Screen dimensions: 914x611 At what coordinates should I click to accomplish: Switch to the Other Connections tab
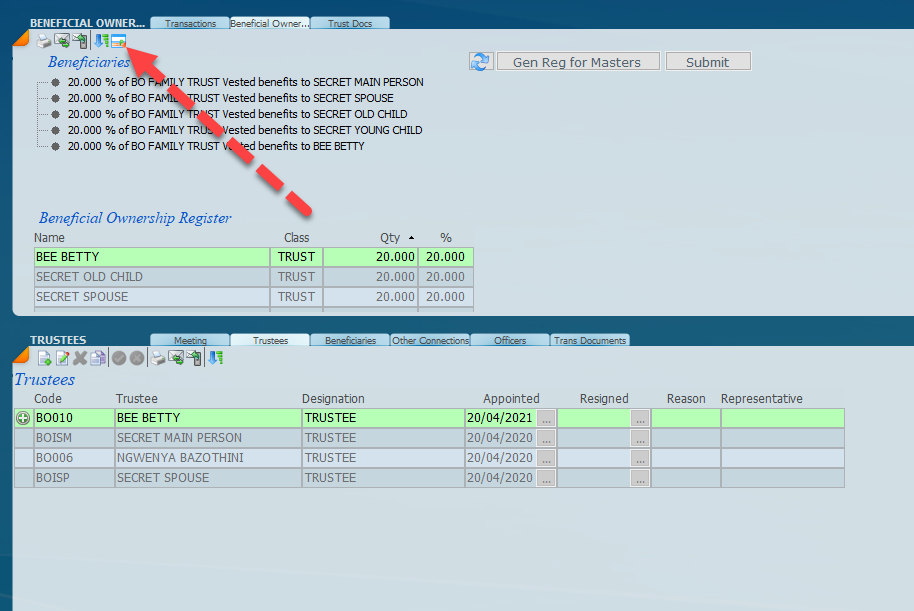coord(430,341)
